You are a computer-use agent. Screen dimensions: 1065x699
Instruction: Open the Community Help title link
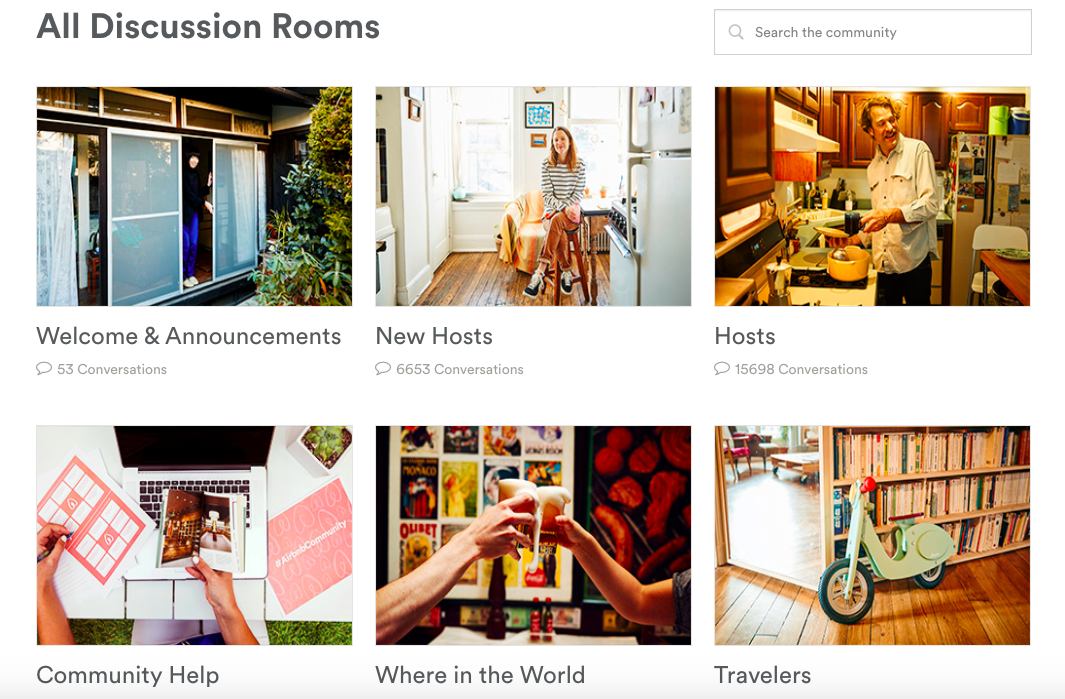point(128,675)
